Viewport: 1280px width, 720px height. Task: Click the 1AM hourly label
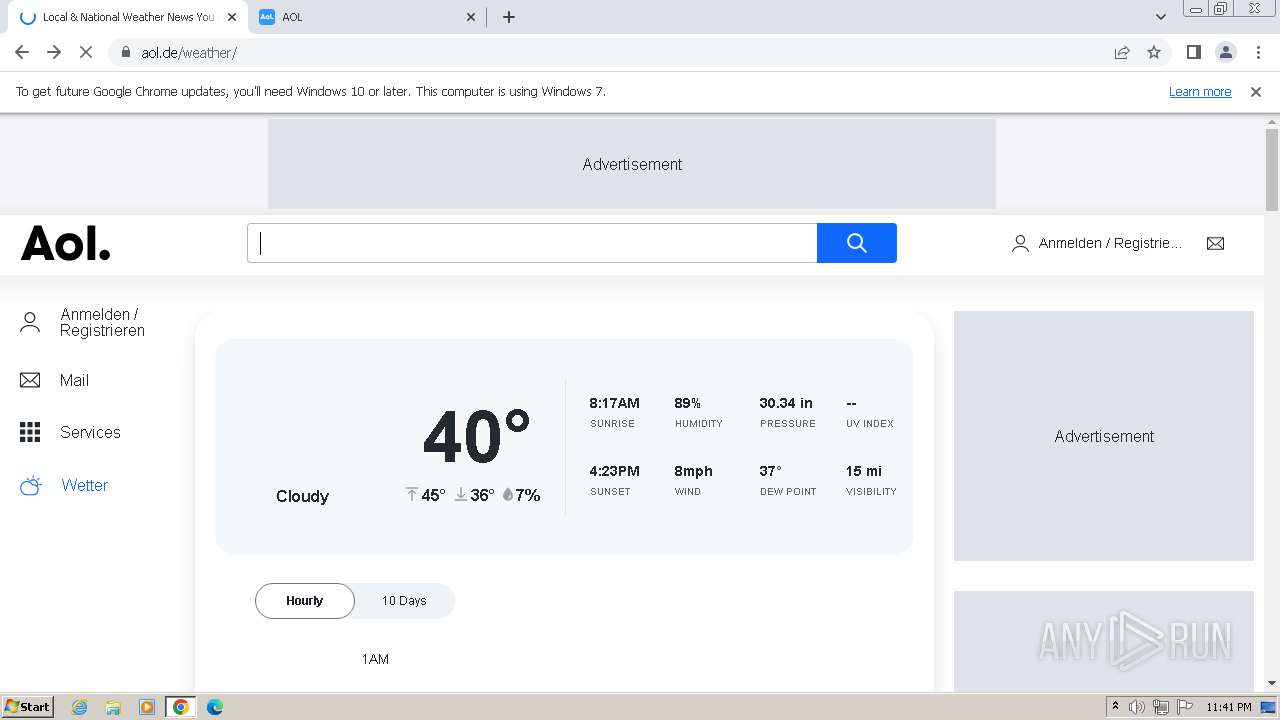pos(375,659)
